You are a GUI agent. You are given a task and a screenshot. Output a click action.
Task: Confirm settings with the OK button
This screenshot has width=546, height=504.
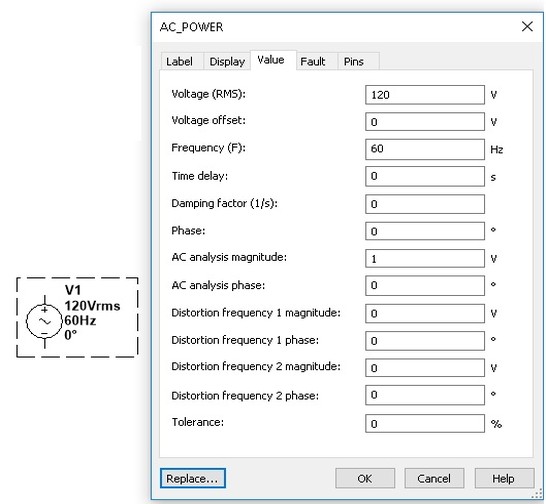[x=365, y=478]
